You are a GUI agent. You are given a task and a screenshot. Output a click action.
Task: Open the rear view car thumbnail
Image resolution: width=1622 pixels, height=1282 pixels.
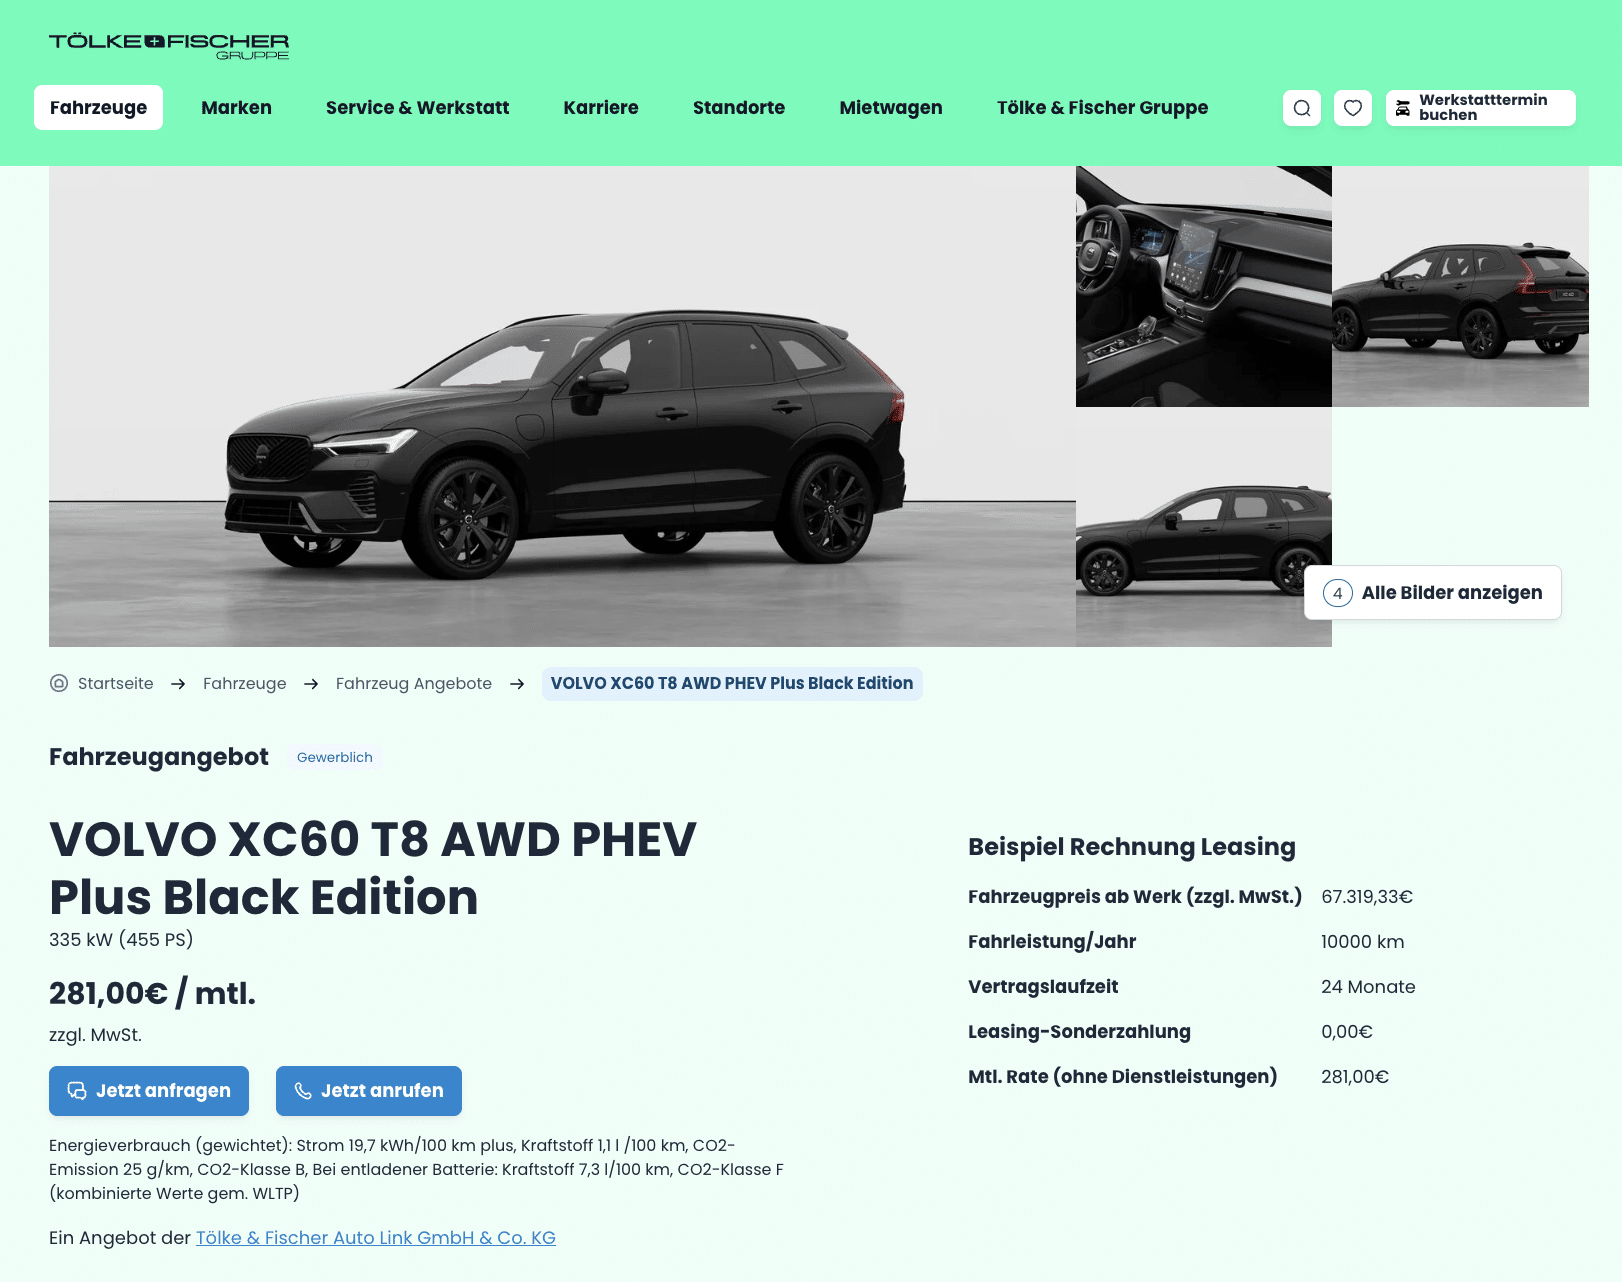coord(1460,286)
